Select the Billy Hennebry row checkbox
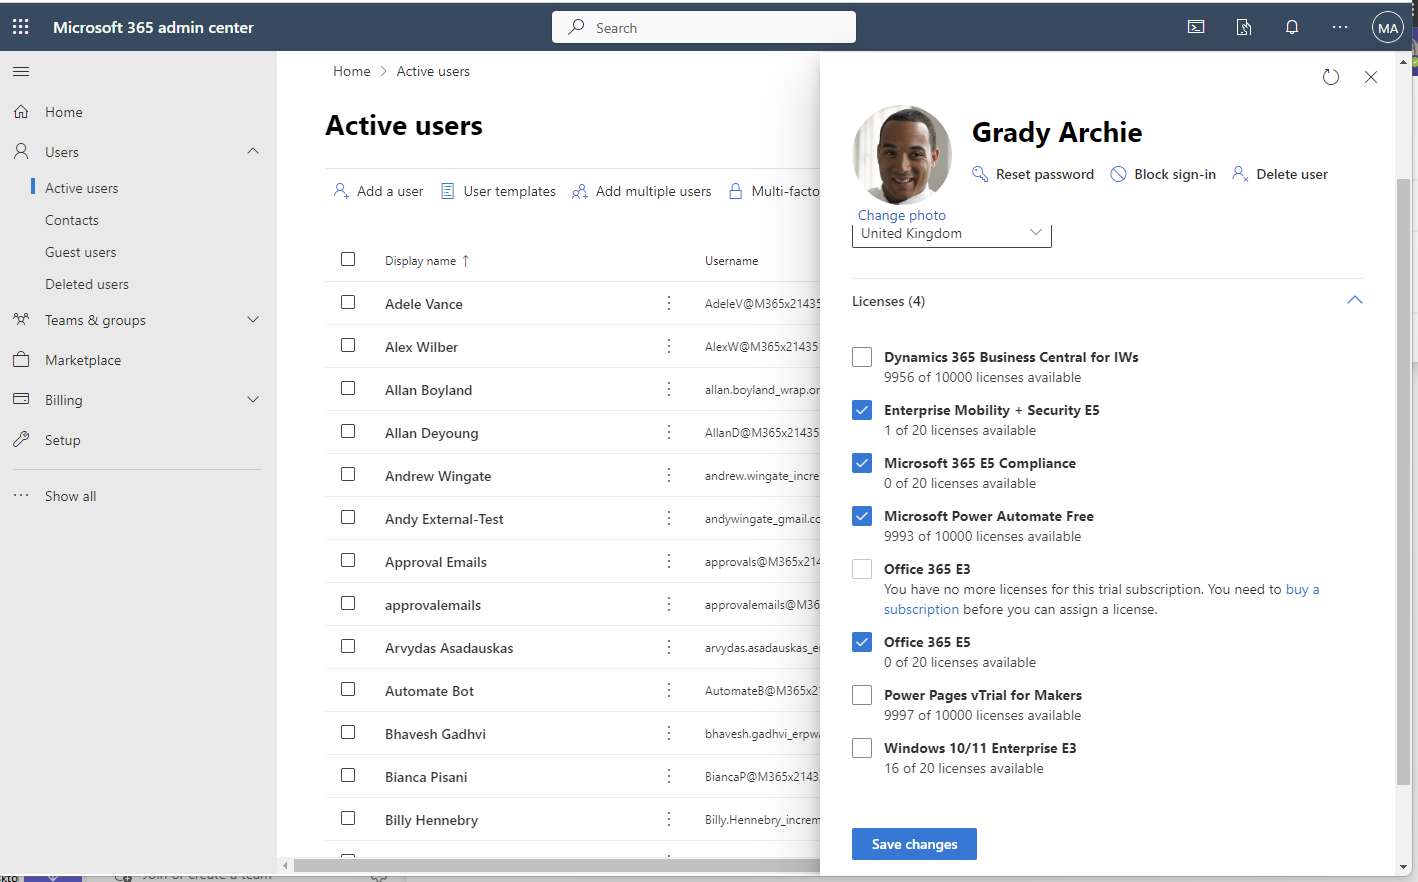 click(348, 818)
